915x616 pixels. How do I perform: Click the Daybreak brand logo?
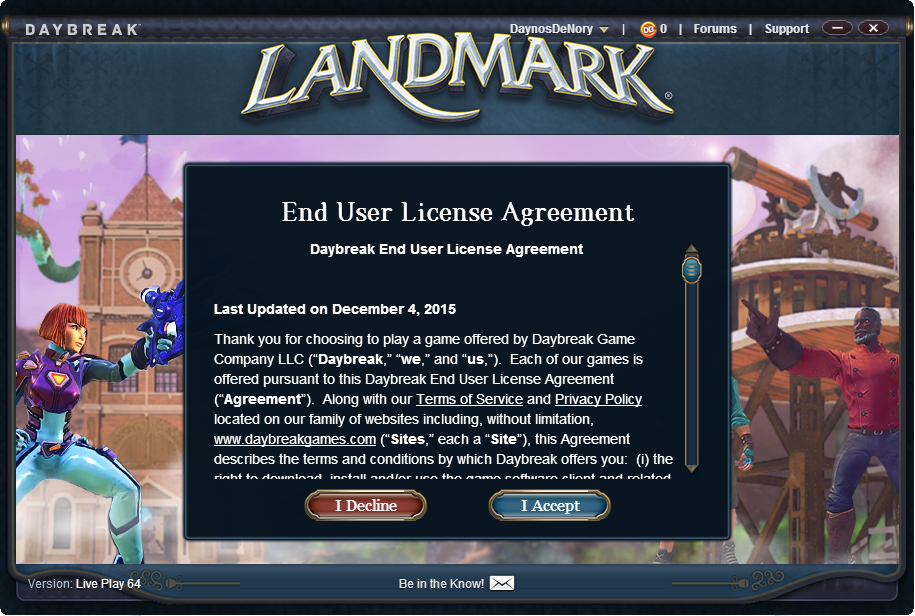[82, 29]
